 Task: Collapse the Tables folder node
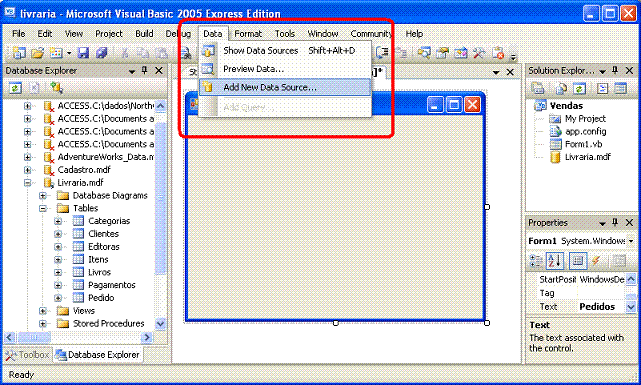pos(43,208)
